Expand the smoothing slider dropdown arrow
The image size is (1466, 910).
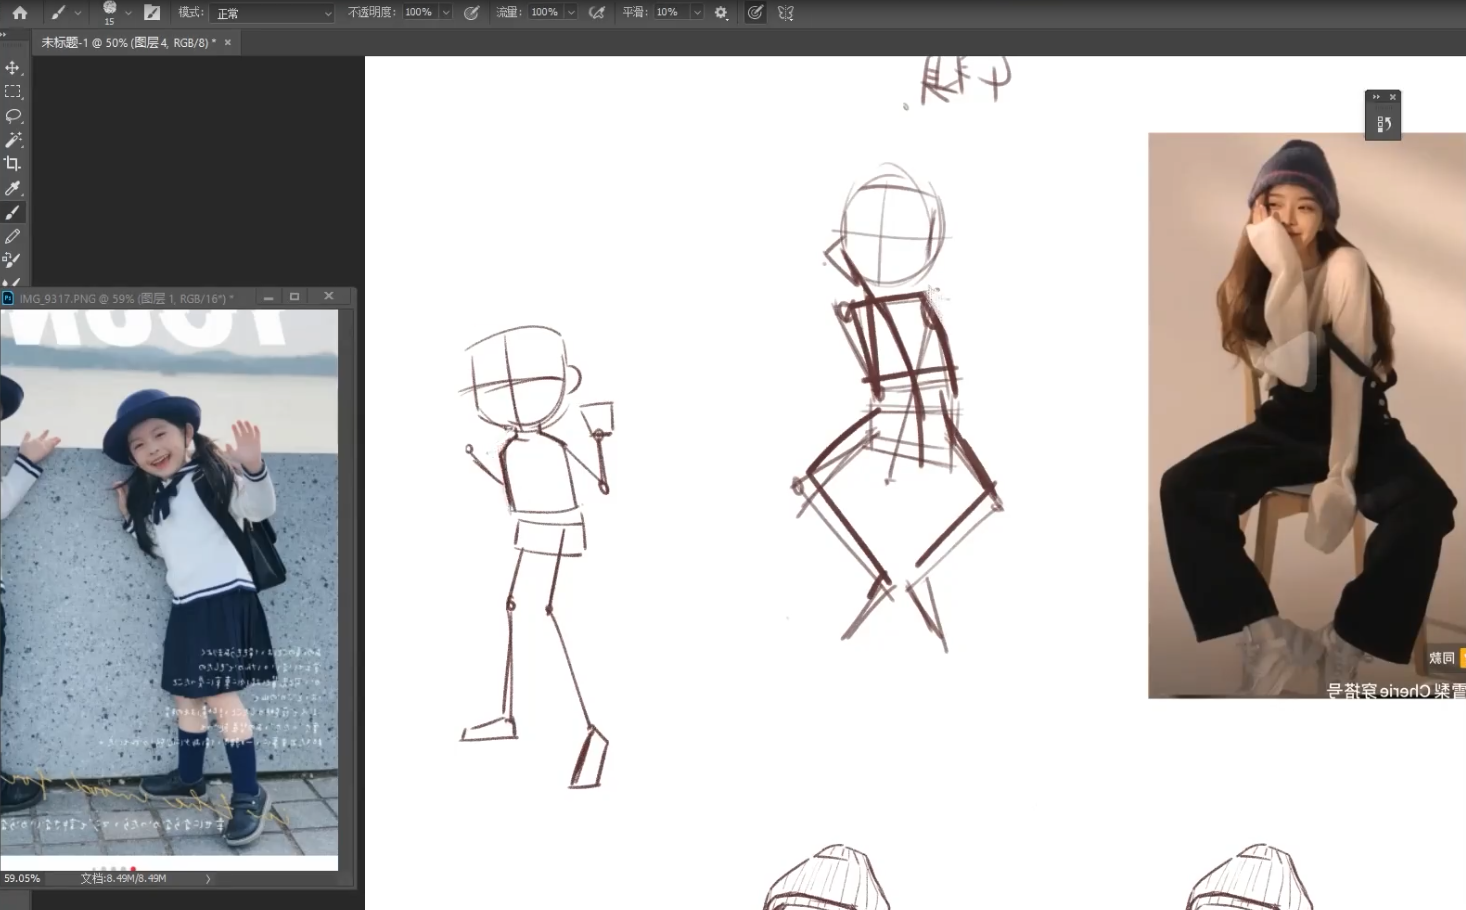pyautogui.click(x=697, y=13)
